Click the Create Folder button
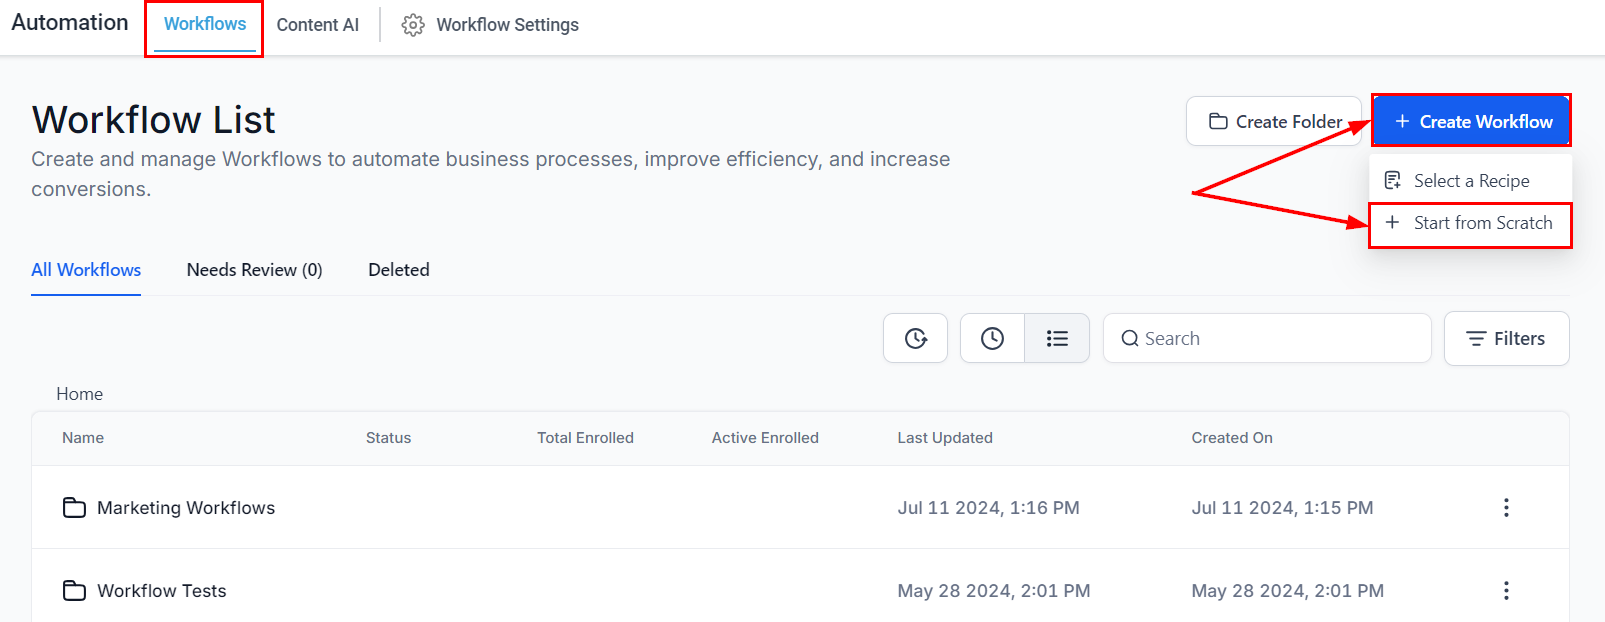 pyautogui.click(x=1274, y=122)
